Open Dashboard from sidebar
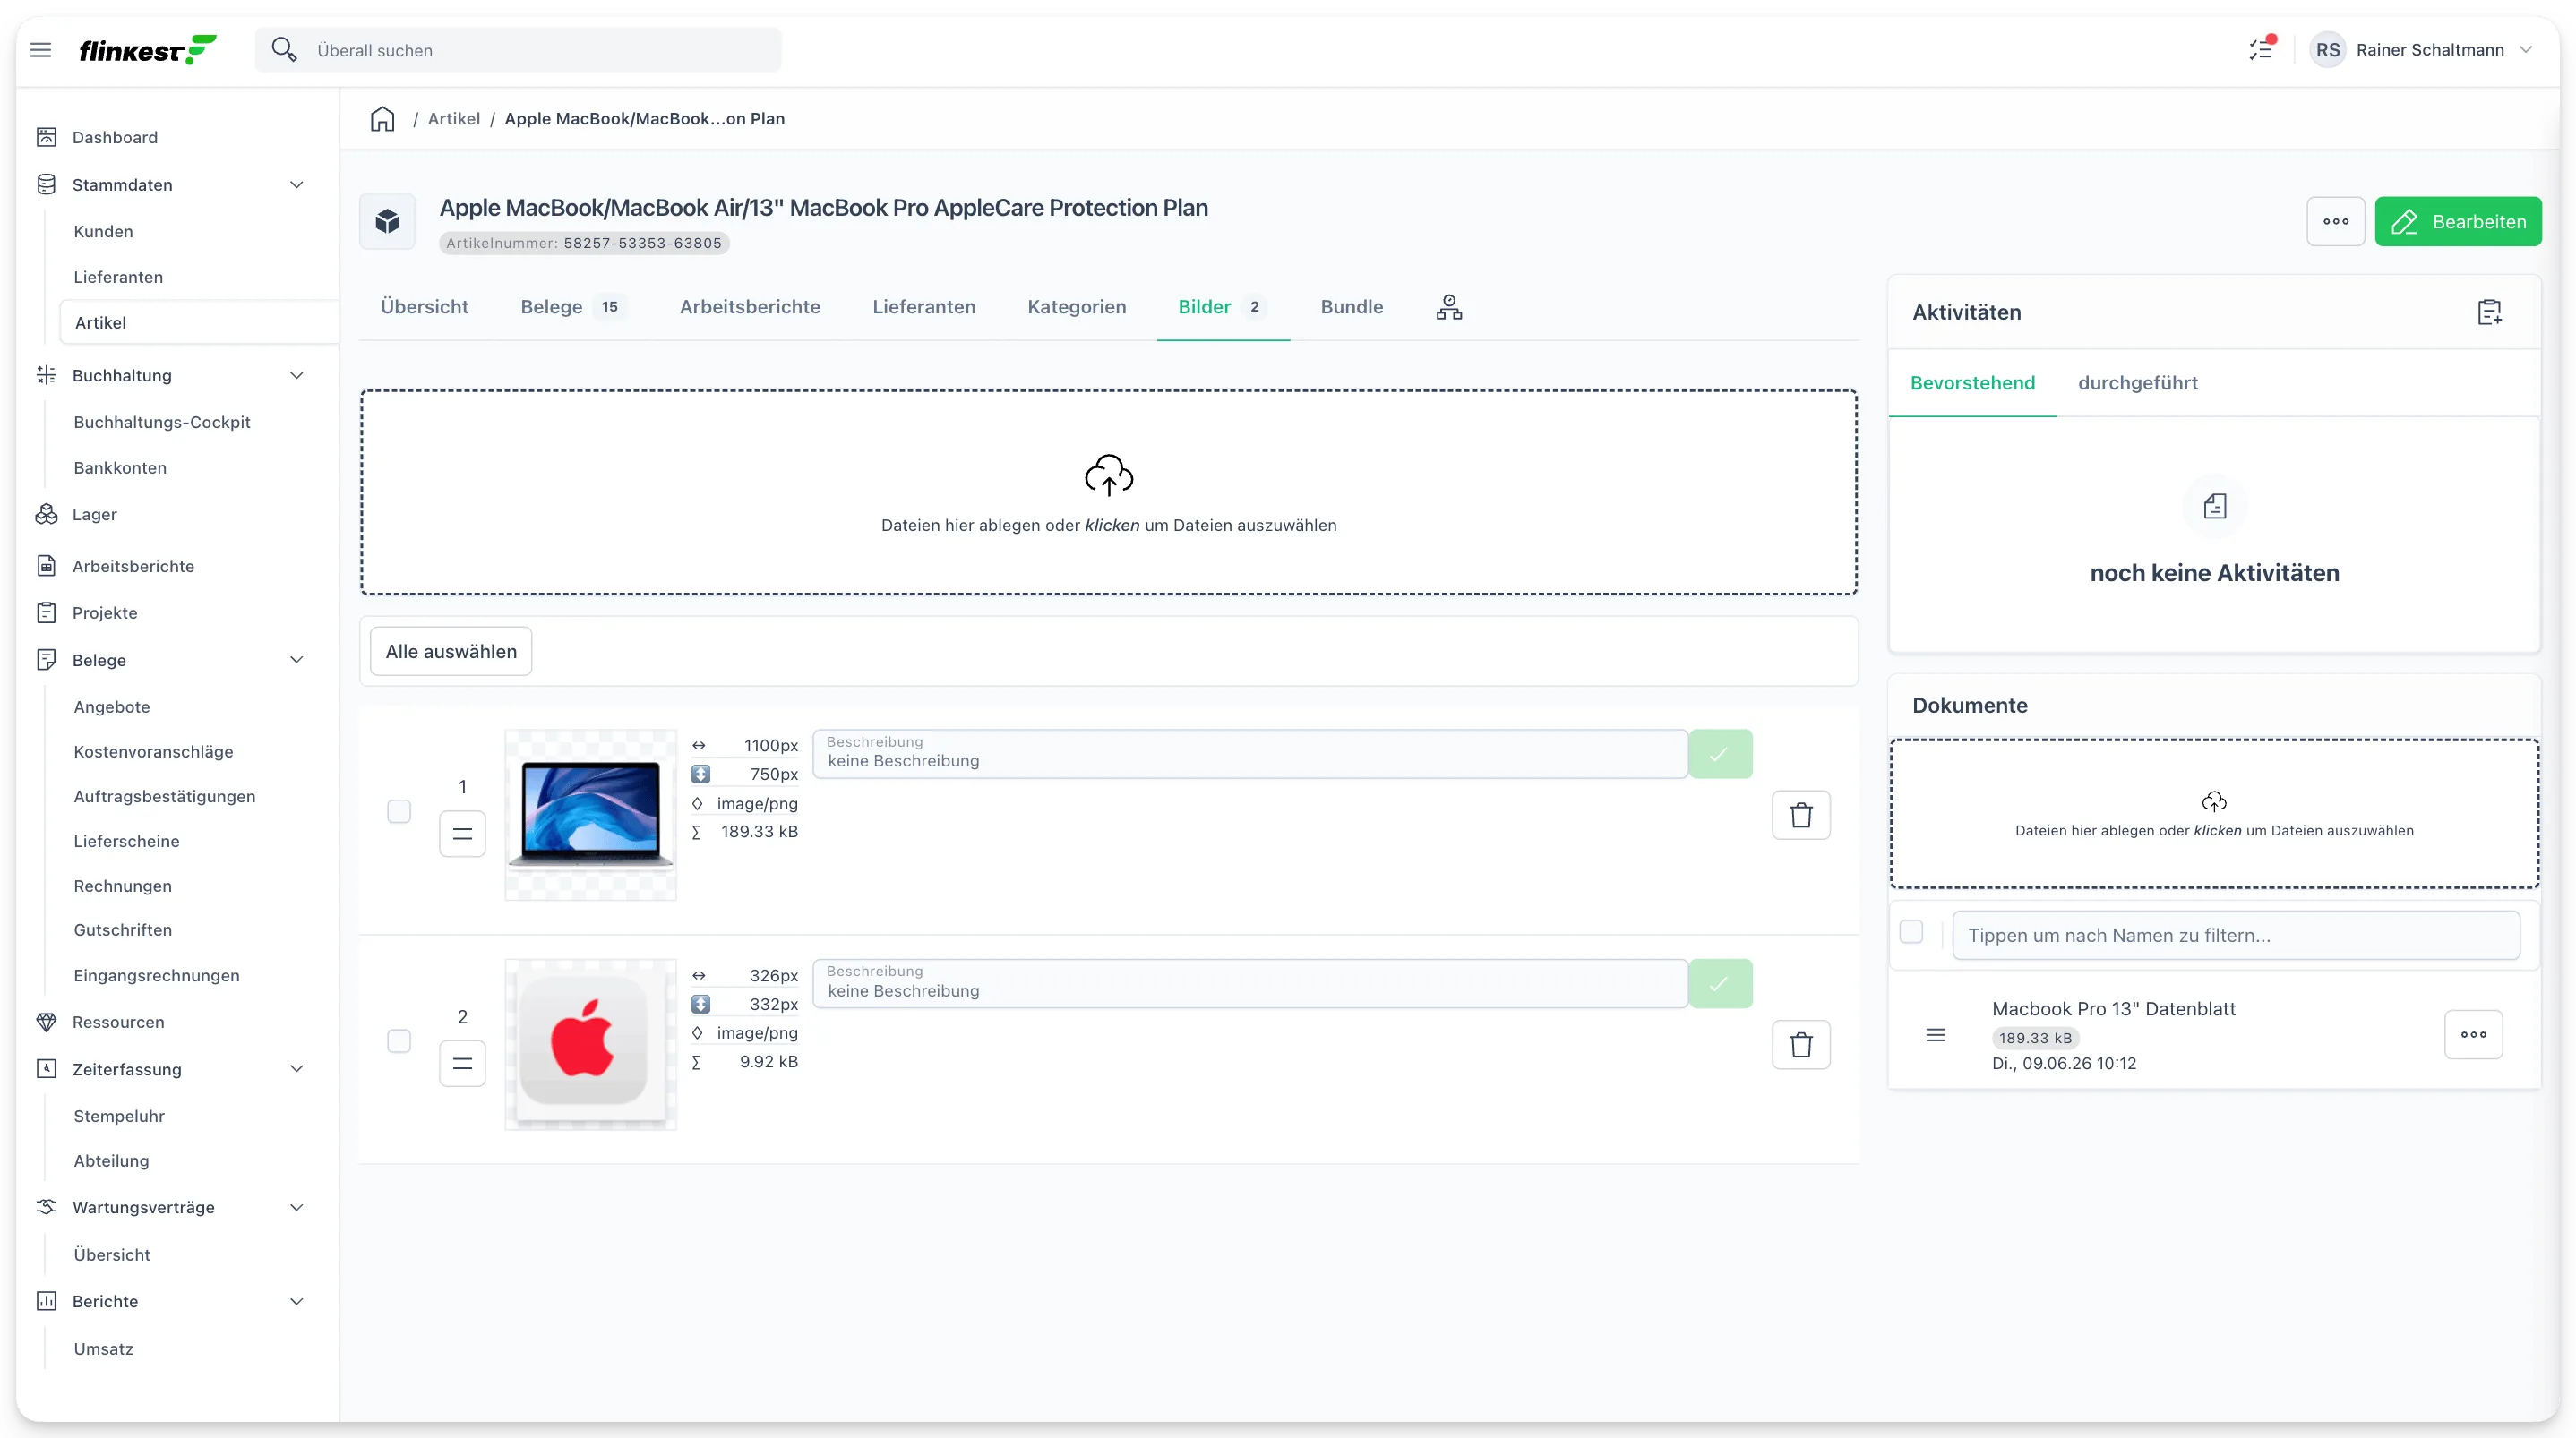2576x1438 pixels. tap(114, 137)
